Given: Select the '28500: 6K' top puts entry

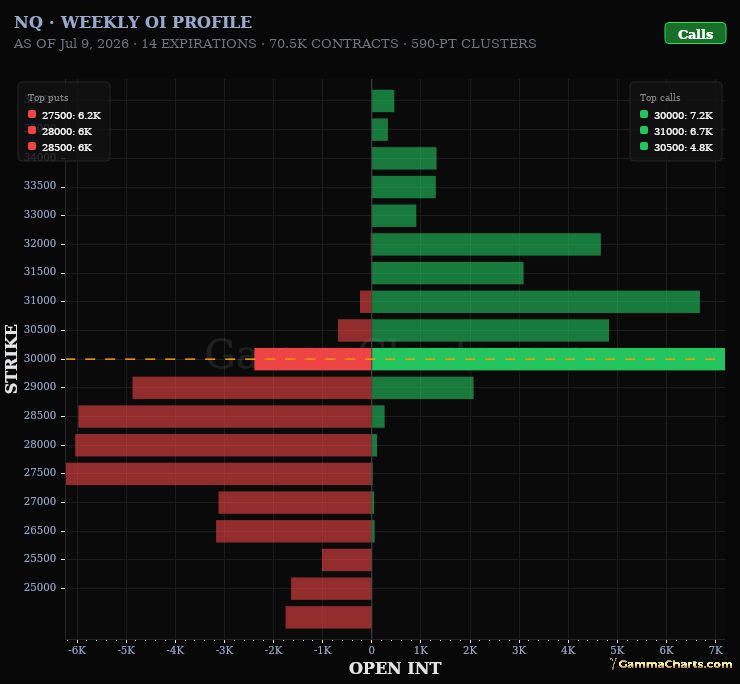Looking at the screenshot, I should pos(60,147).
